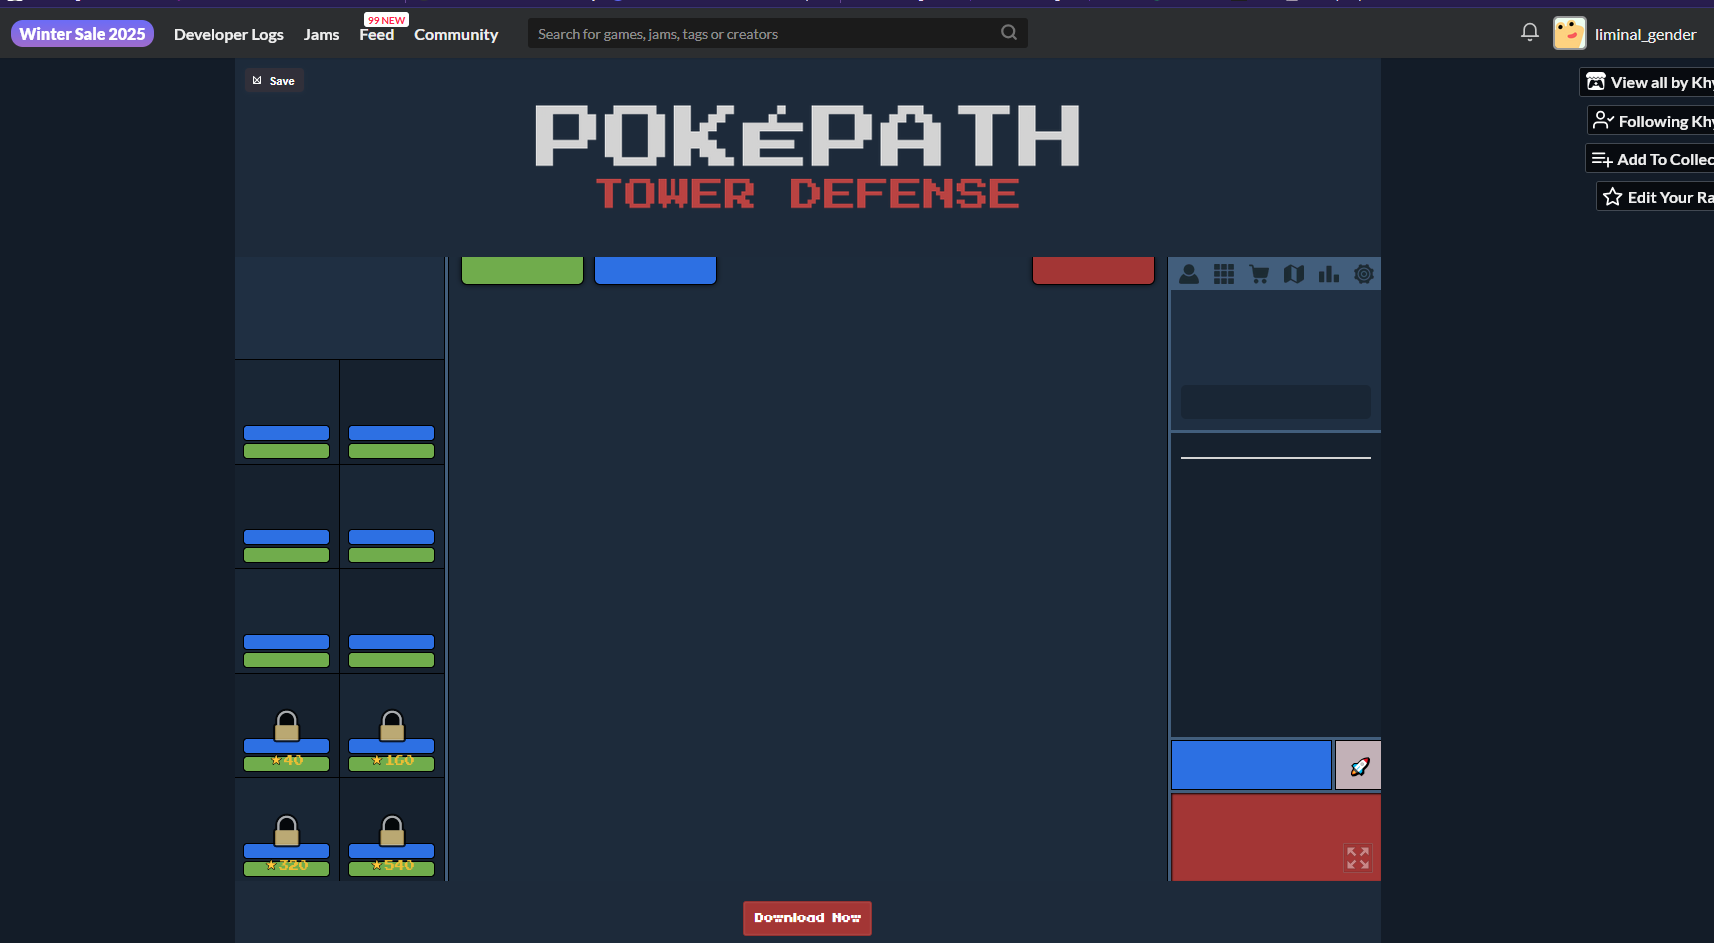Click the padlock on the 320-star slot
Image resolution: width=1714 pixels, height=943 pixels.
(x=287, y=830)
